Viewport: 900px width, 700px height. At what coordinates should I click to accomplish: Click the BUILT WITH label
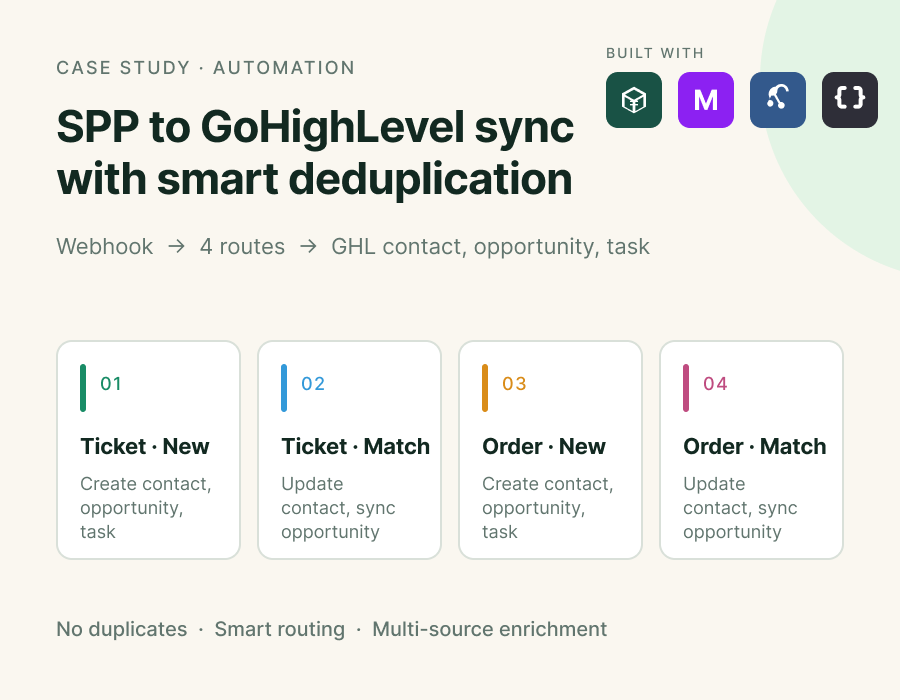pyautogui.click(x=655, y=53)
